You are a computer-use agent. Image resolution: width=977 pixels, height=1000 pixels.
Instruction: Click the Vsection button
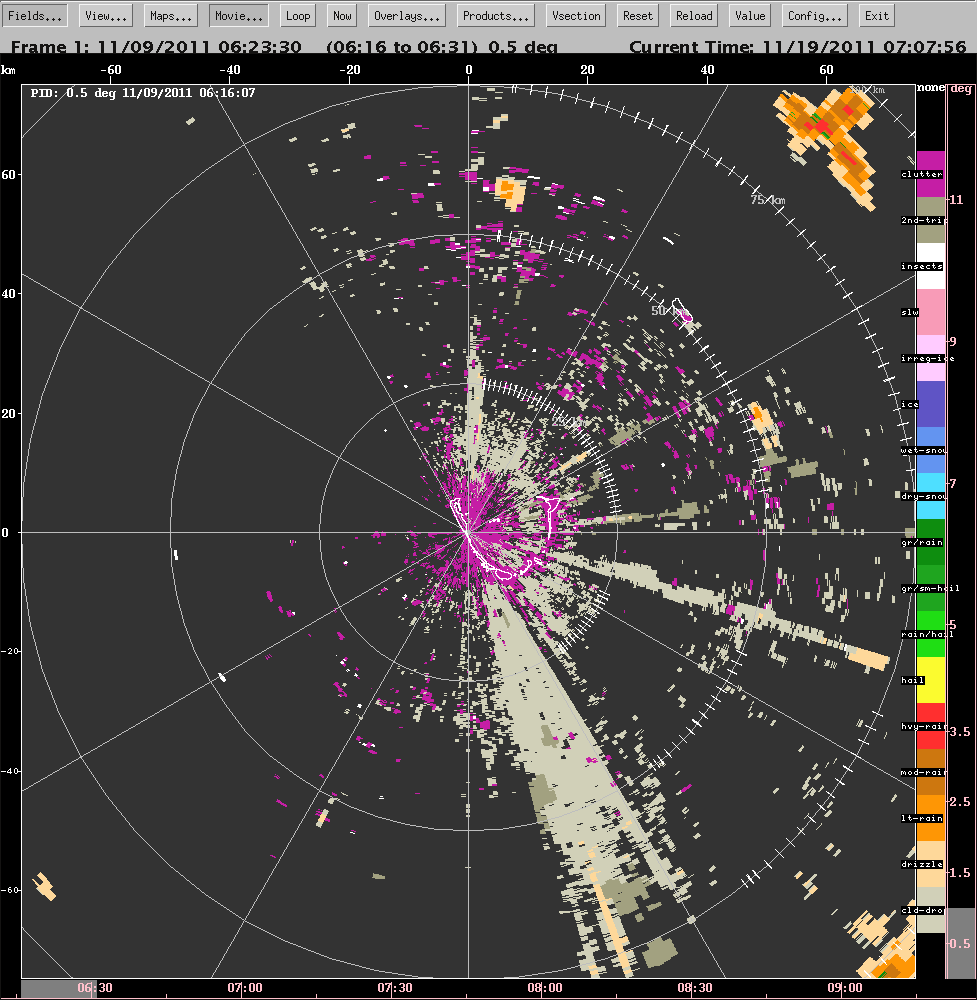pyautogui.click(x=576, y=16)
